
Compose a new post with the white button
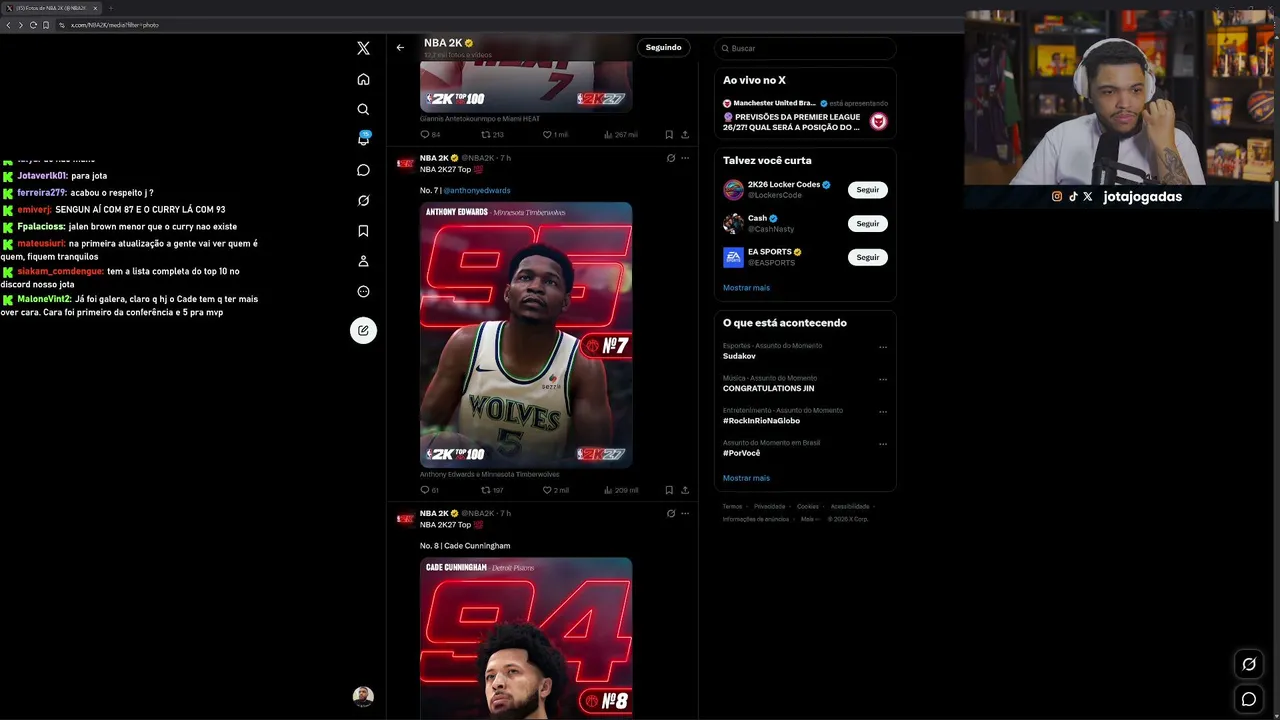coord(363,330)
